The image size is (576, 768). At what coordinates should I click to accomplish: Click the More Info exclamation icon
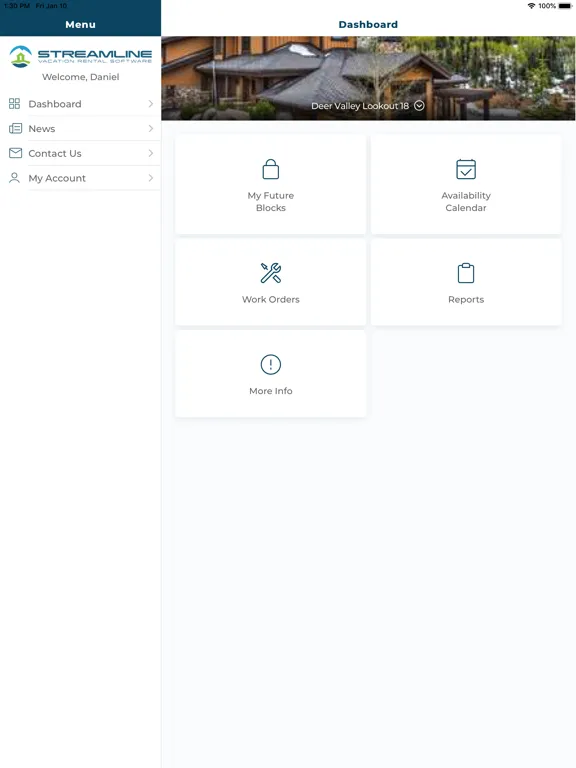tap(270, 364)
